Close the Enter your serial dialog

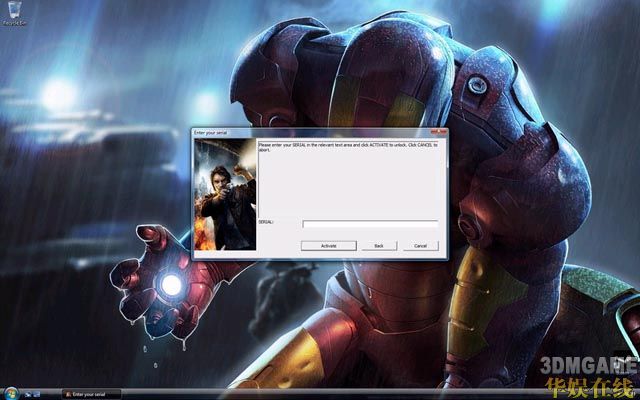coord(439,132)
